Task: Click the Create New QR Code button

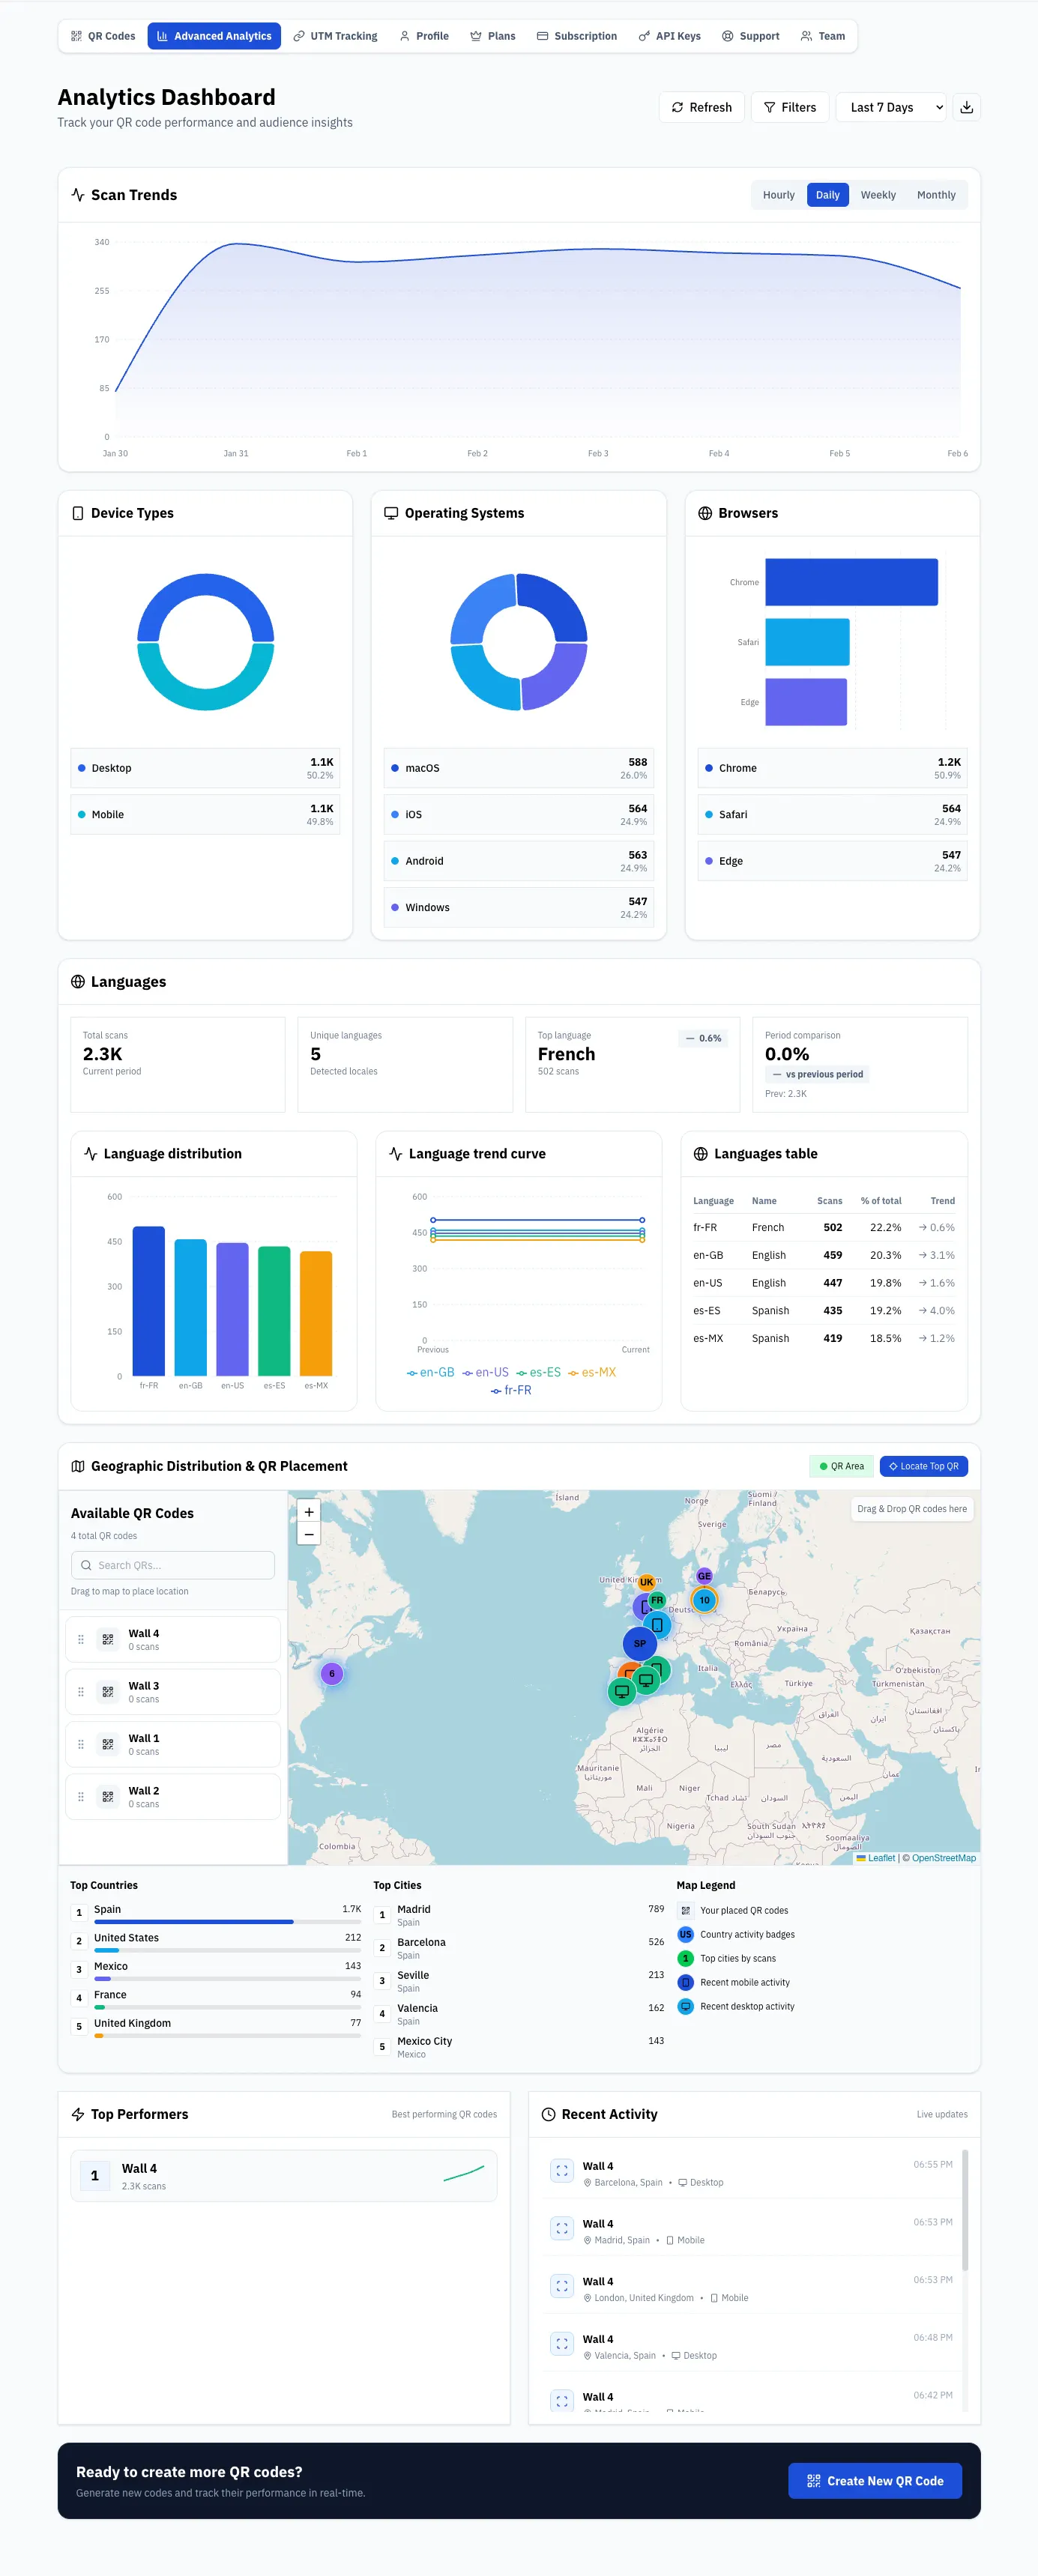Action: point(875,2480)
